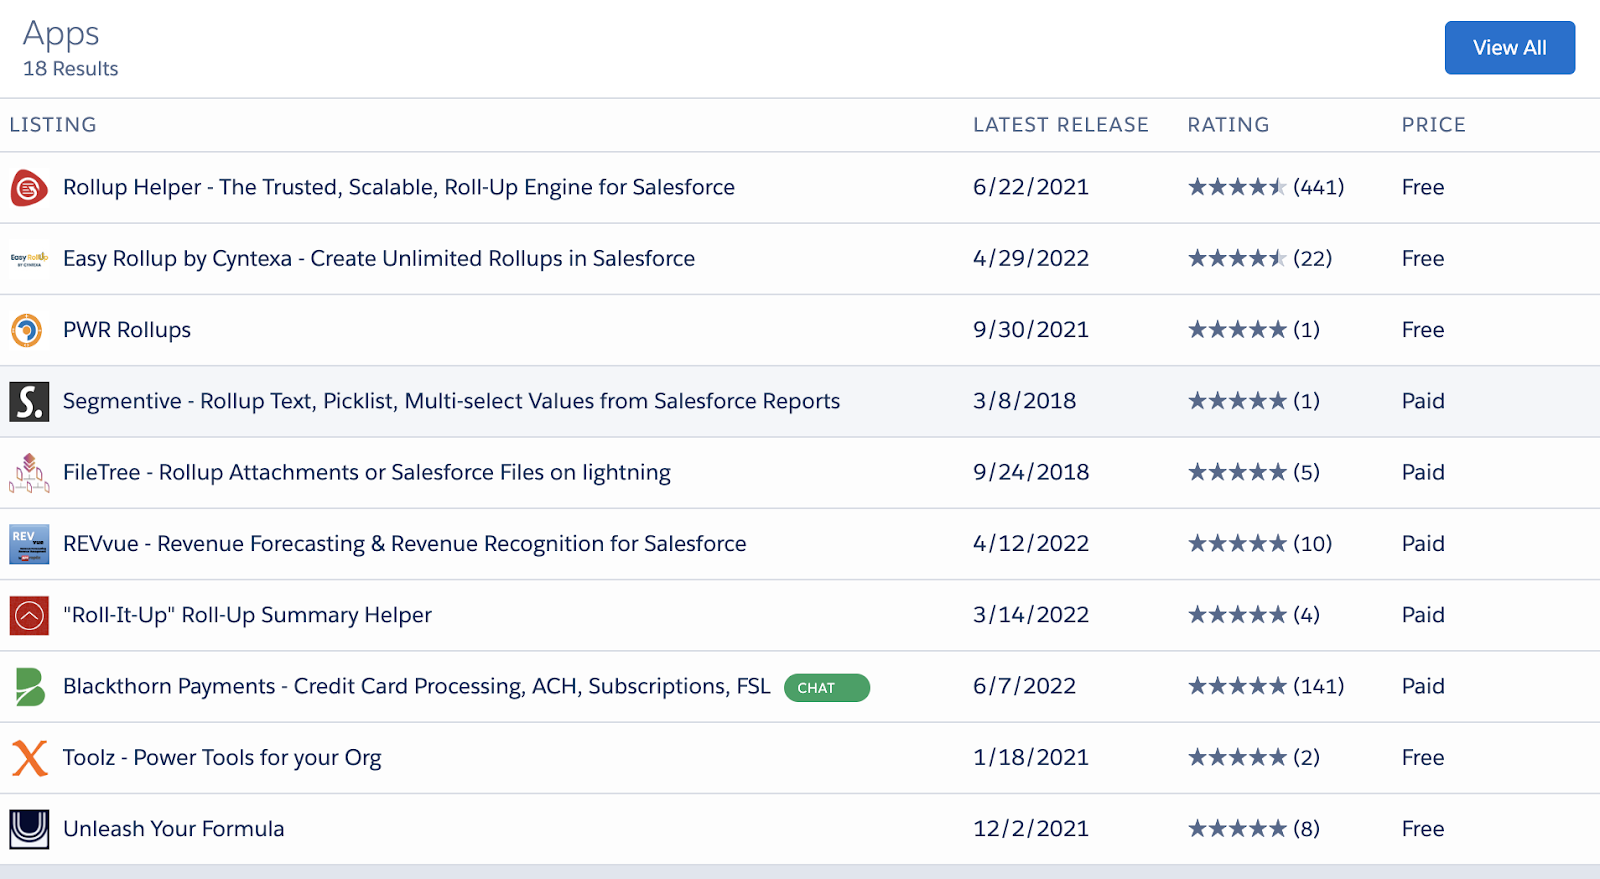The image size is (1600, 879).
Task: Click the Unleash Your Formula icon
Action: [29, 829]
